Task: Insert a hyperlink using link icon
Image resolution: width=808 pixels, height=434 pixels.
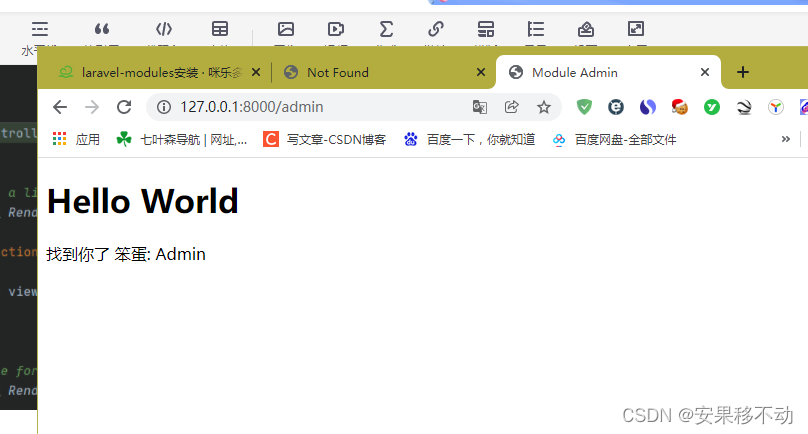Action: (436, 29)
